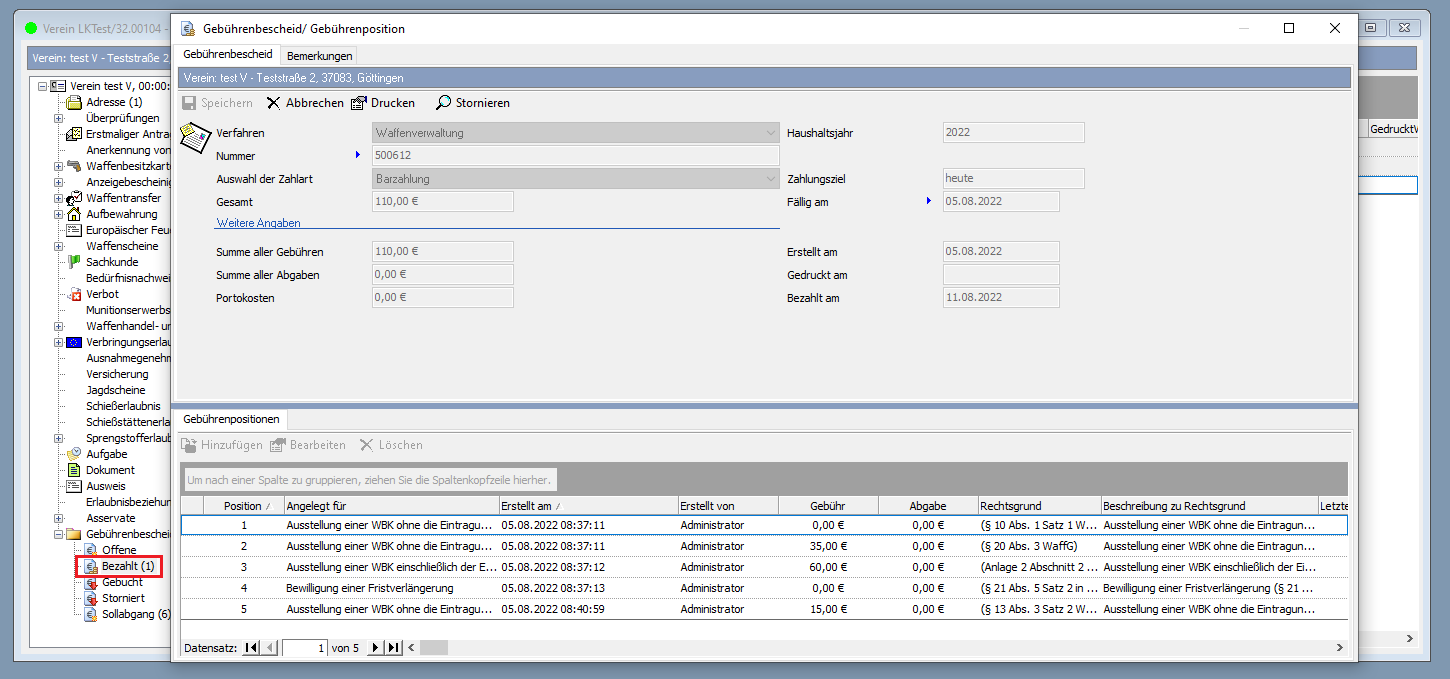This screenshot has height=679, width=1450.
Task: Open the Weitere Angaben link
Action: (x=258, y=223)
